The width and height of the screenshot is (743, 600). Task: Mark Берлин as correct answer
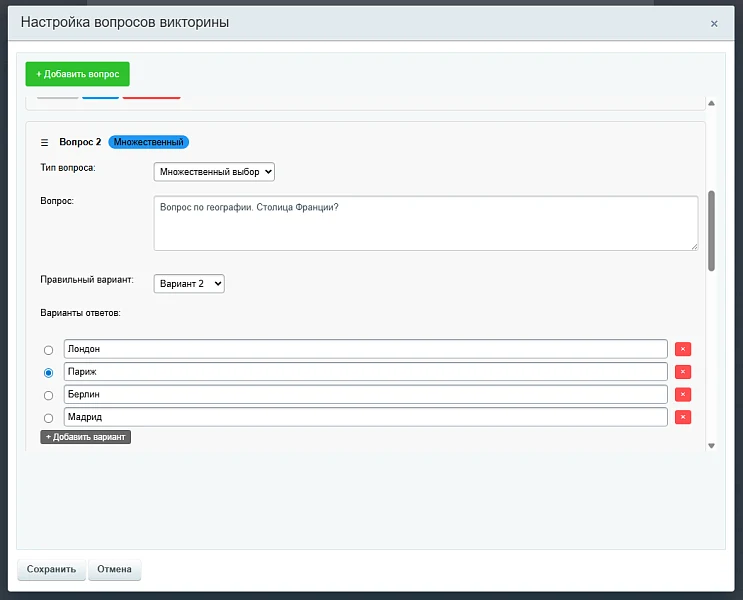pyautogui.click(x=48, y=395)
